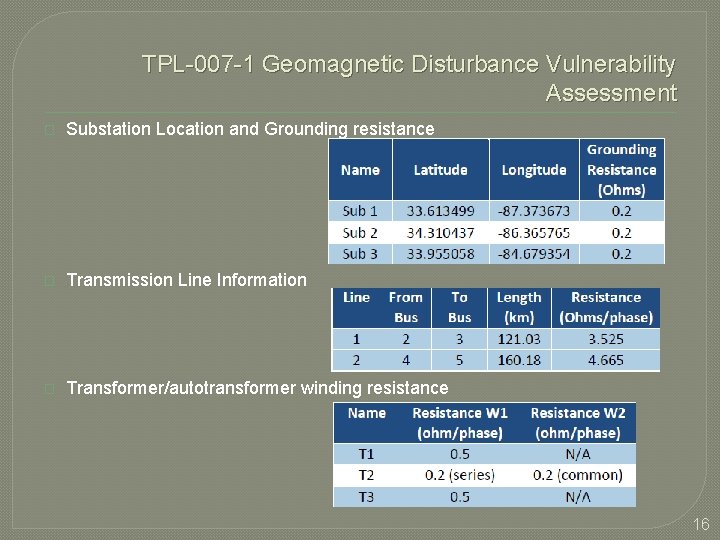Click the 0.2 grounding resistance for Sub 1
Image resolution: width=720 pixels, height=540 pixels.
pyautogui.click(x=622, y=211)
